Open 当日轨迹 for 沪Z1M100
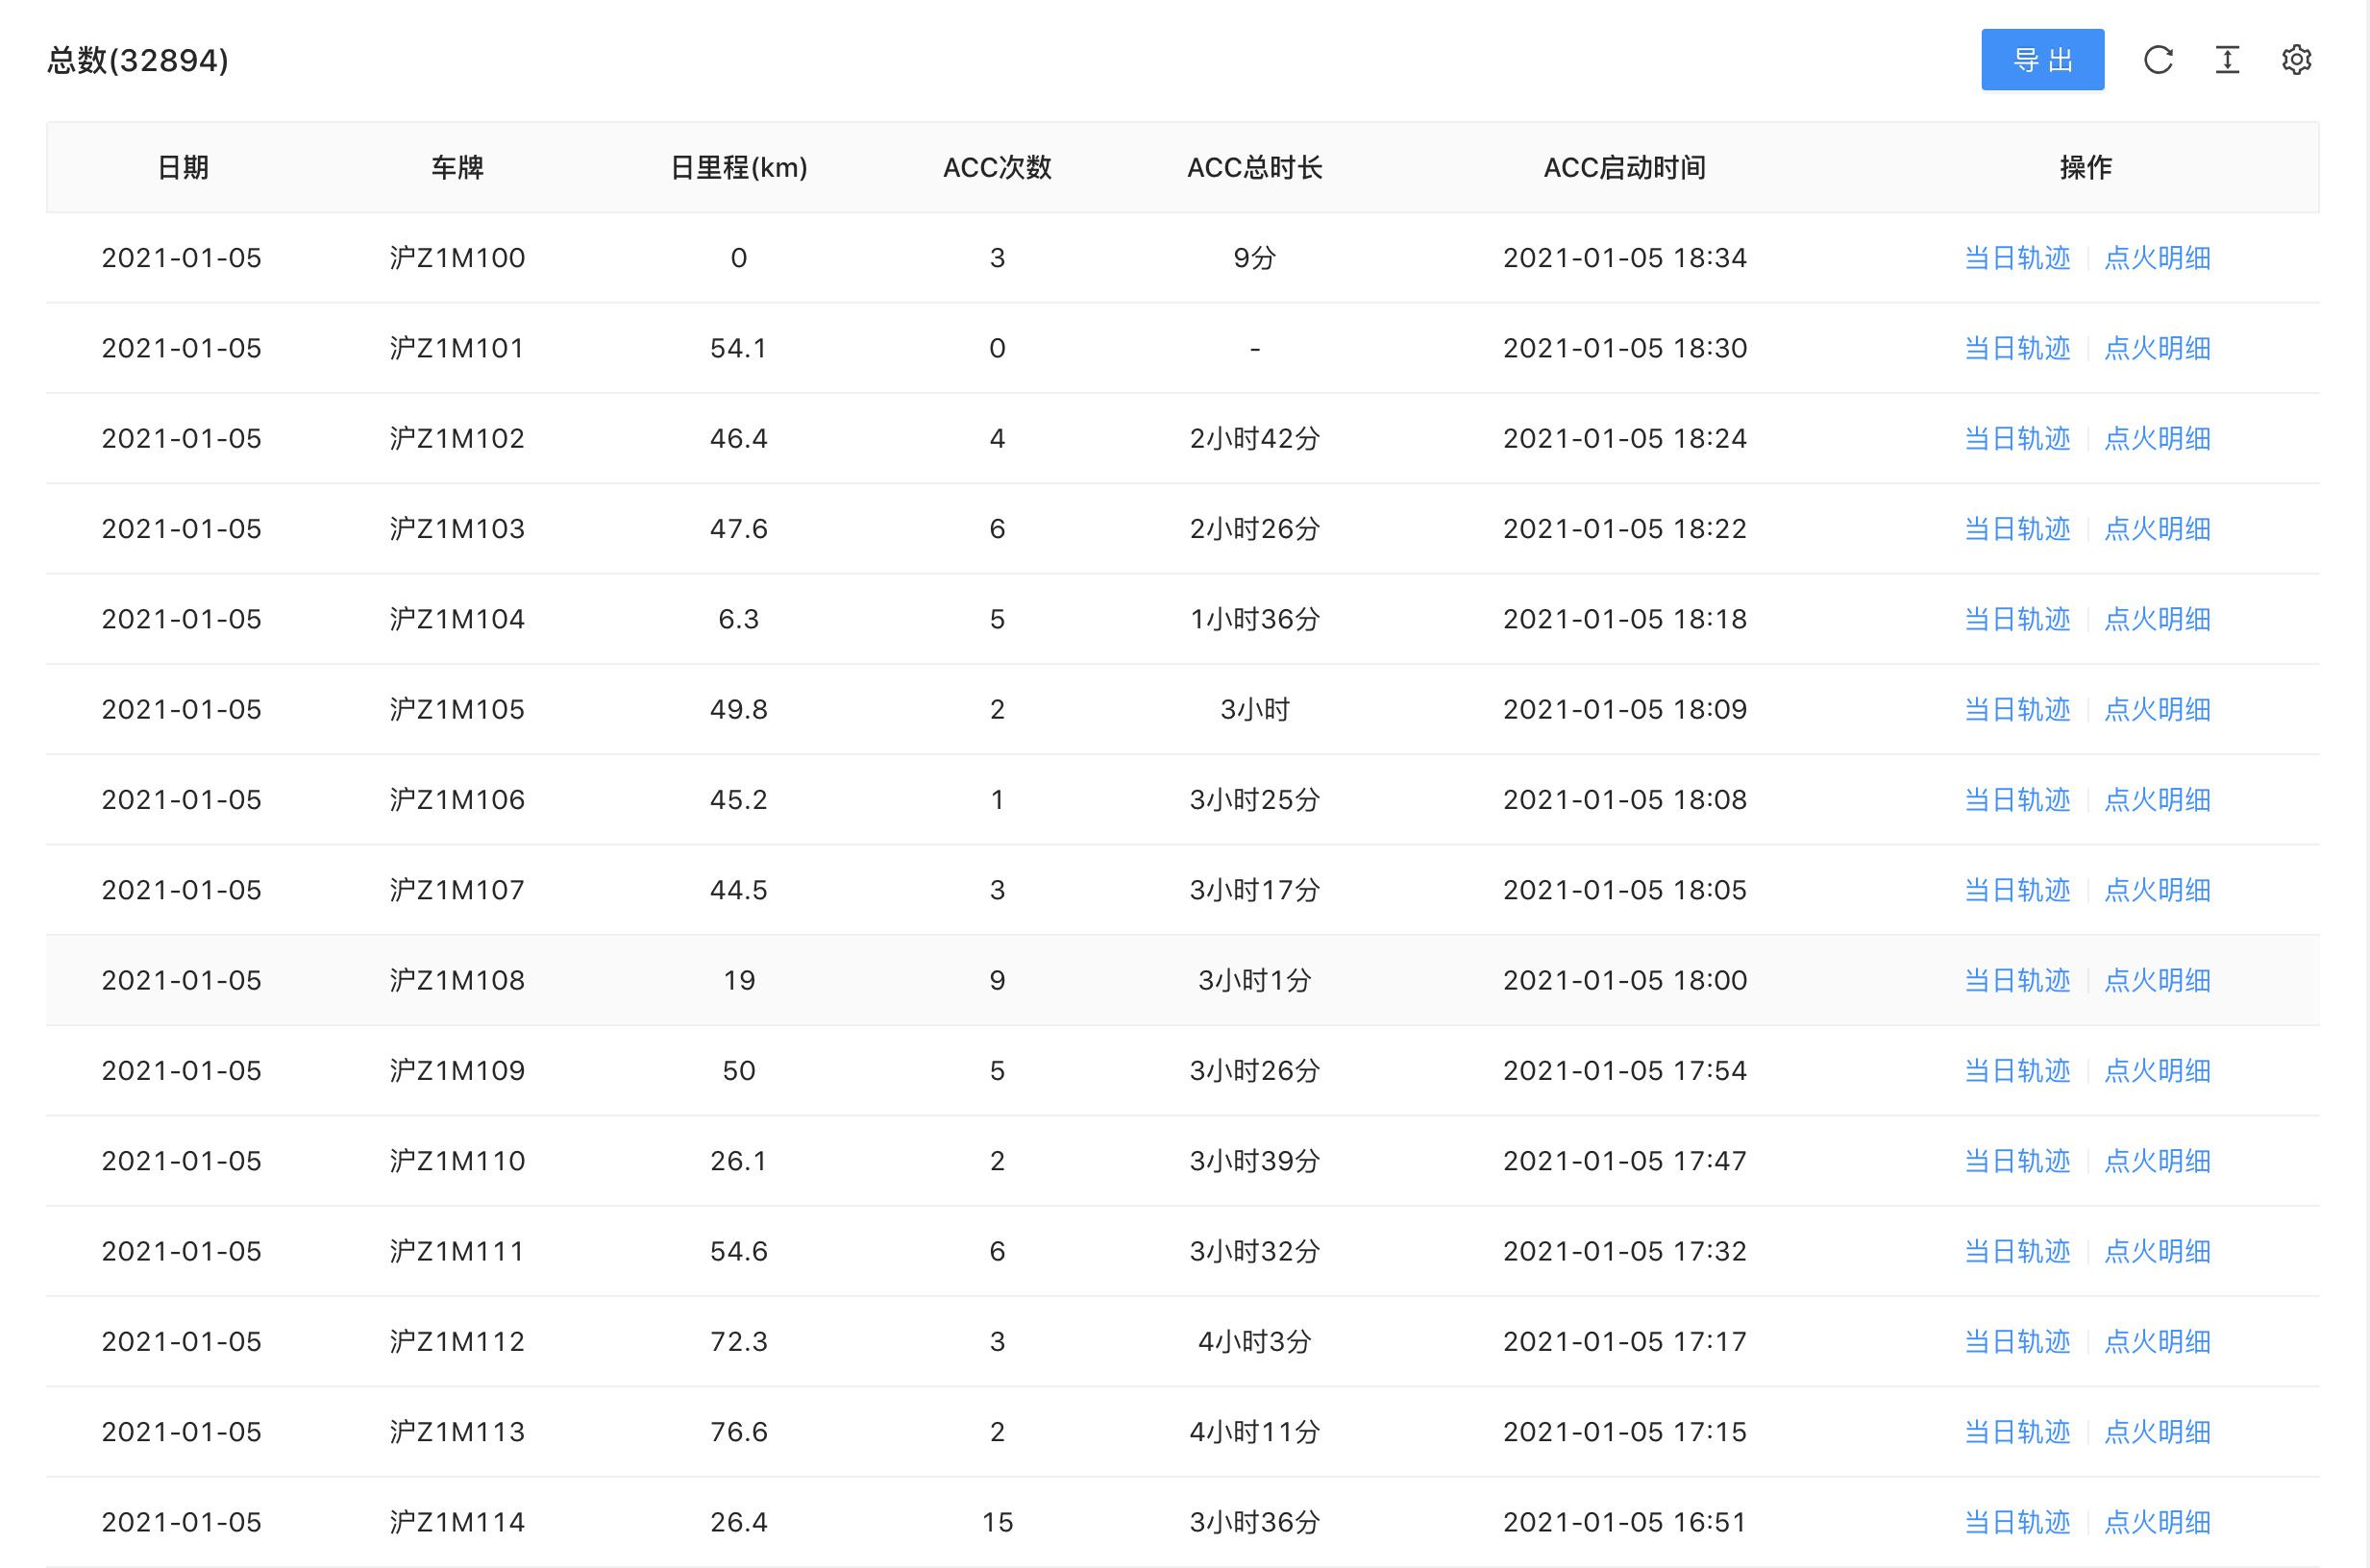The width and height of the screenshot is (2370, 1568). click(2016, 258)
